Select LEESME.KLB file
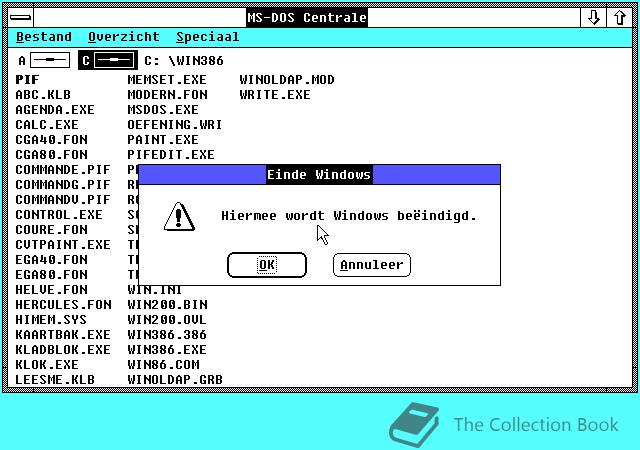 click(x=55, y=380)
